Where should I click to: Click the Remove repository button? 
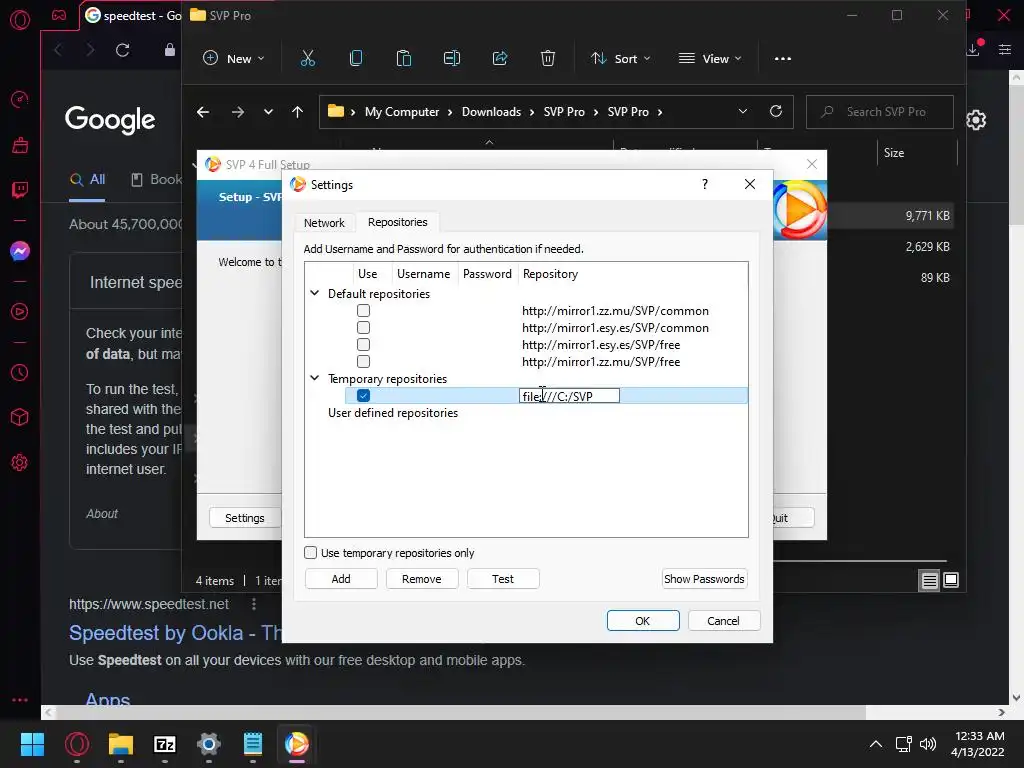click(422, 579)
